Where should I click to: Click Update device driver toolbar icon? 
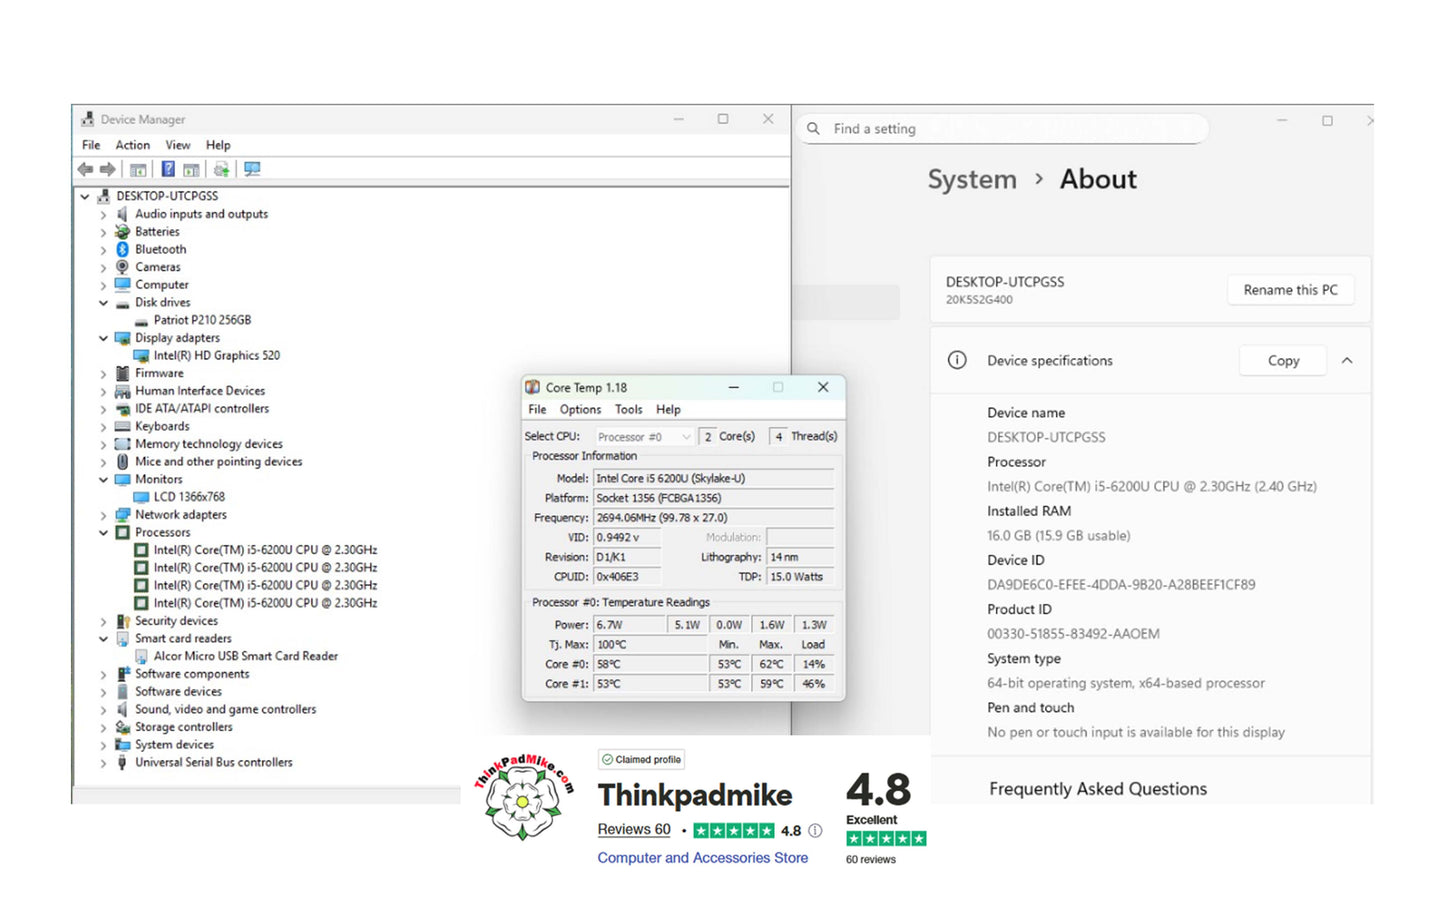point(221,169)
